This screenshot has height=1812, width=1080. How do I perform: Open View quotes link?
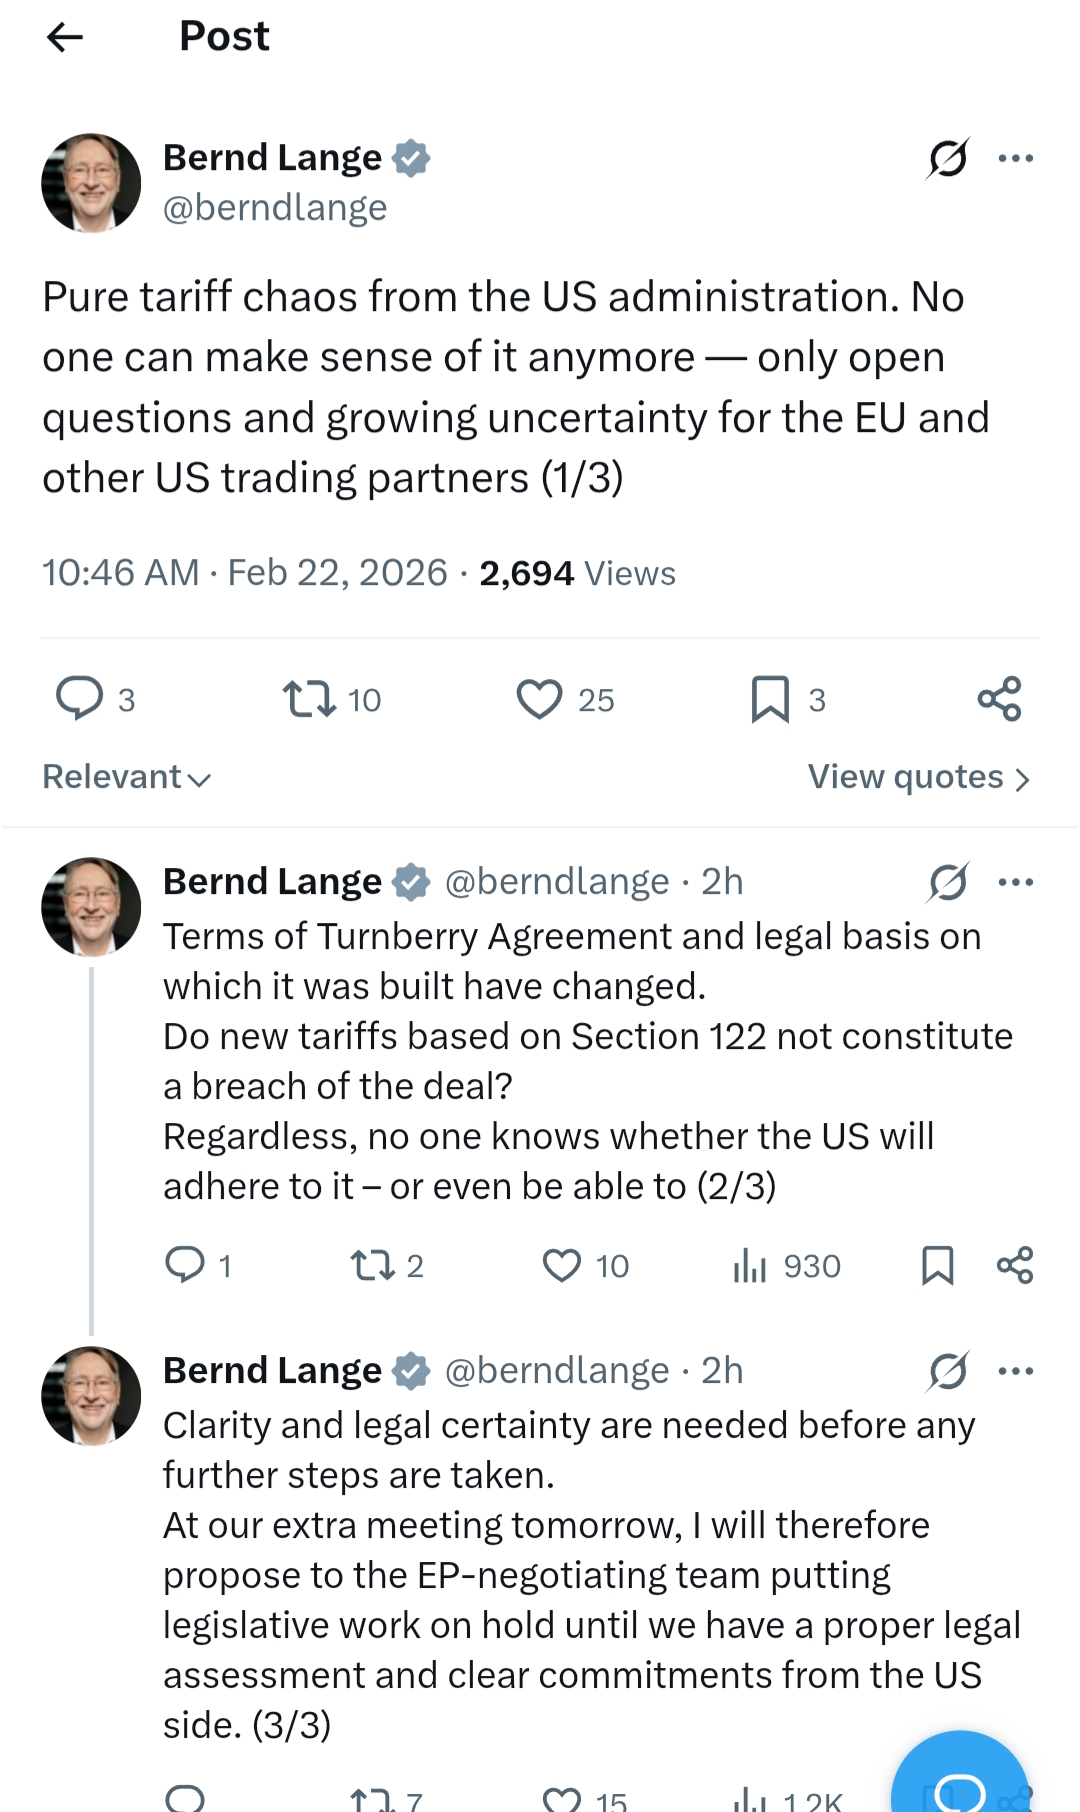point(918,777)
